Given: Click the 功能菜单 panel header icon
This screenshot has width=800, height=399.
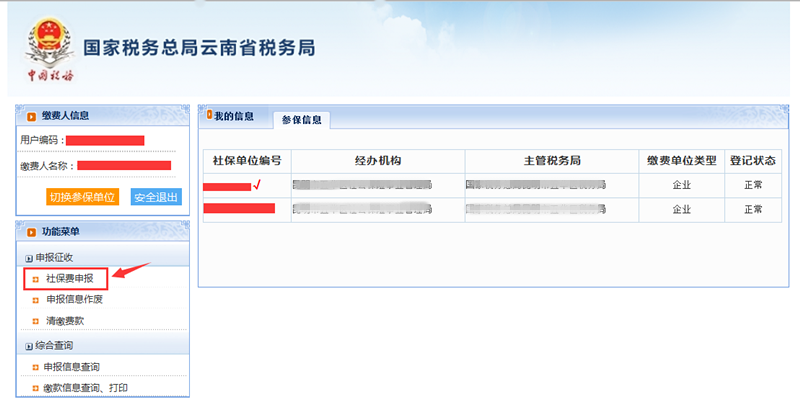Looking at the screenshot, I should 32,233.
